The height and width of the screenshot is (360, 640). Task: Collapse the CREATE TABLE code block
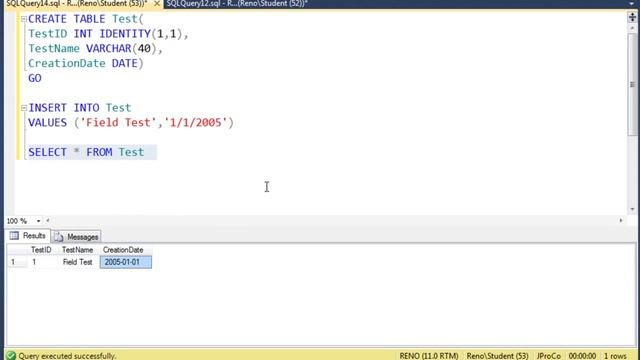tap(24, 19)
